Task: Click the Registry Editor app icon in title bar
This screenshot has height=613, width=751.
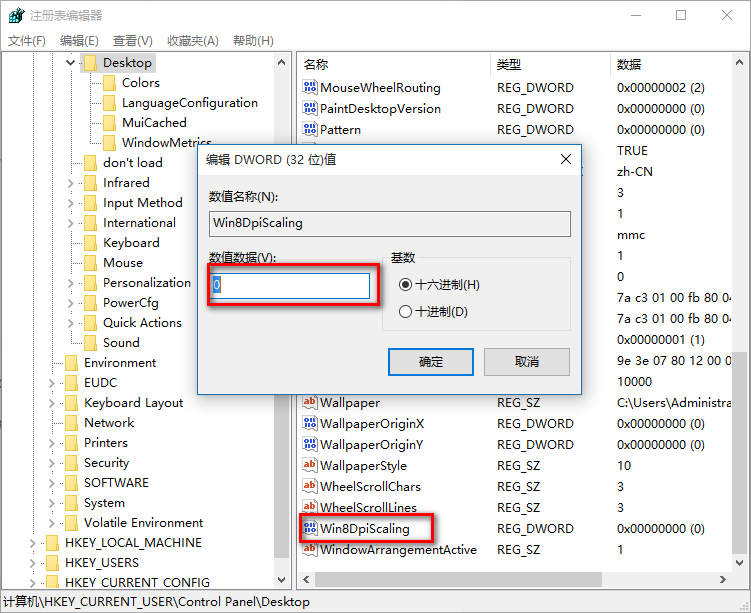Action: [x=16, y=15]
